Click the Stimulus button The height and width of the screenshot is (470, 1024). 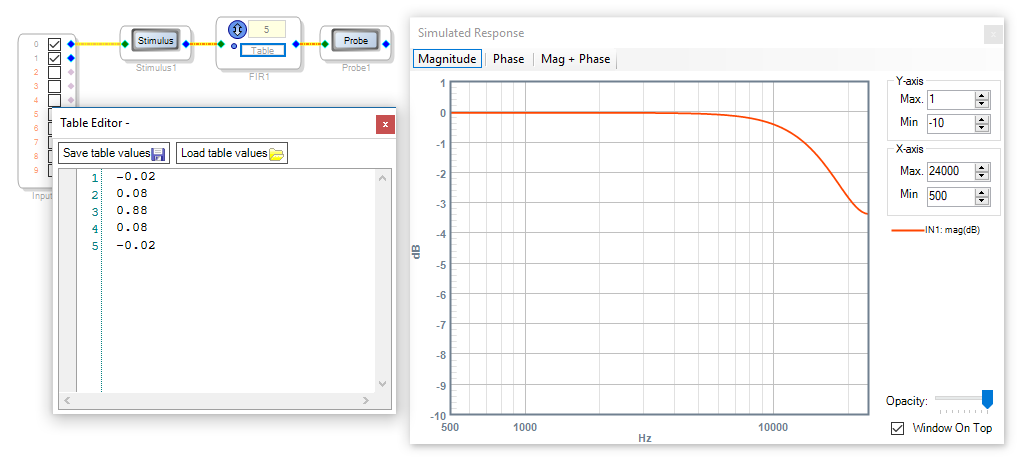tap(155, 40)
